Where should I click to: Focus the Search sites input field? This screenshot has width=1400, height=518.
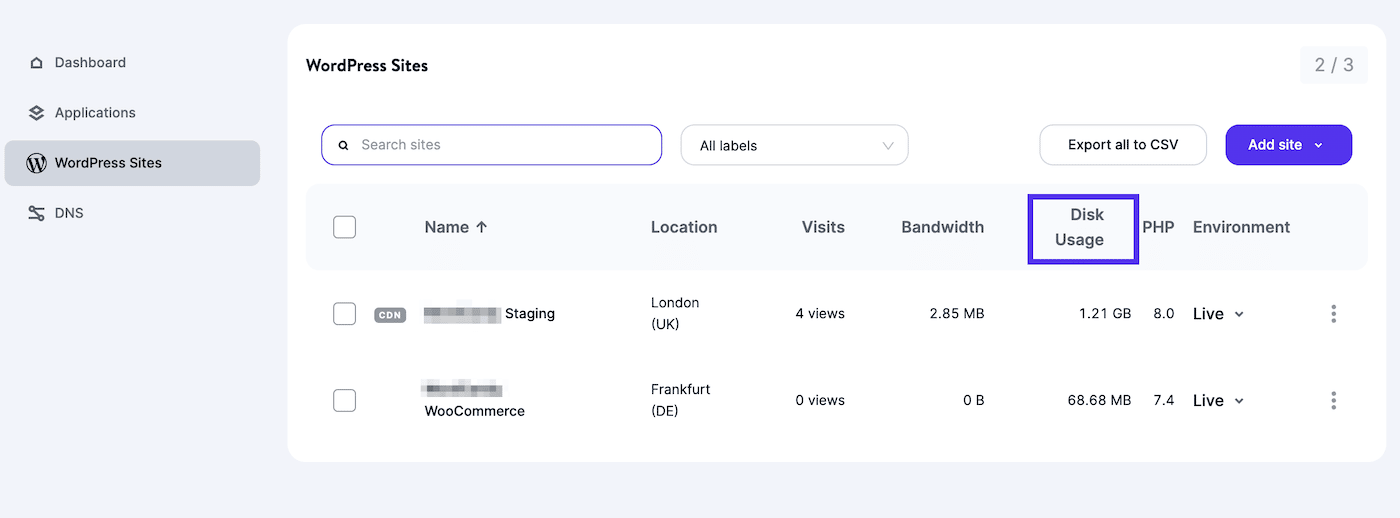point(491,145)
